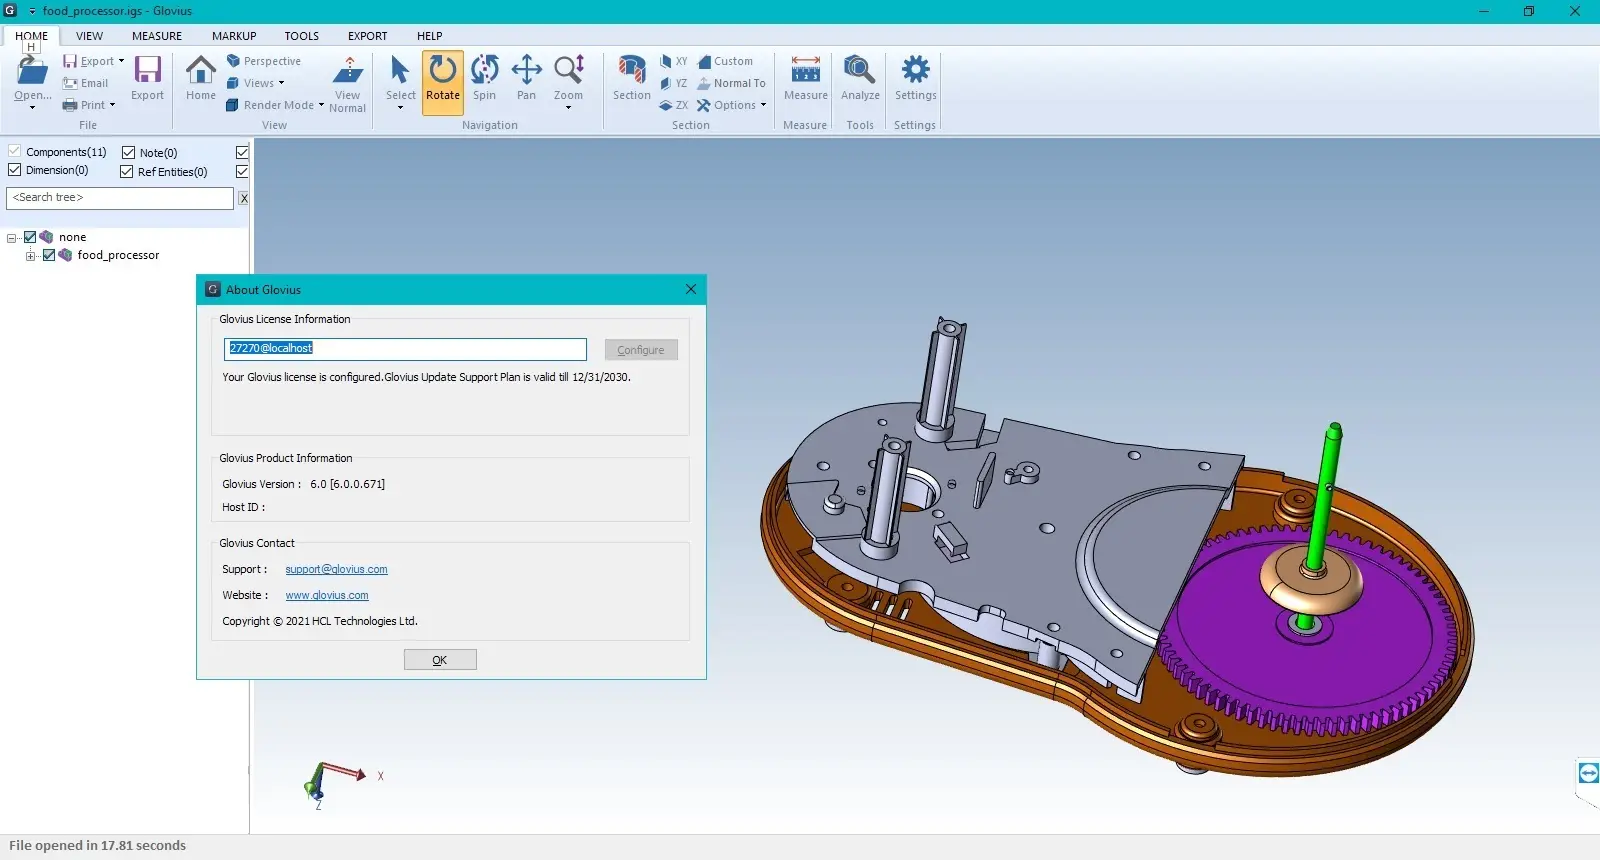Activate the Select arrow tool
This screenshot has height=860, width=1600.
click(400, 70)
